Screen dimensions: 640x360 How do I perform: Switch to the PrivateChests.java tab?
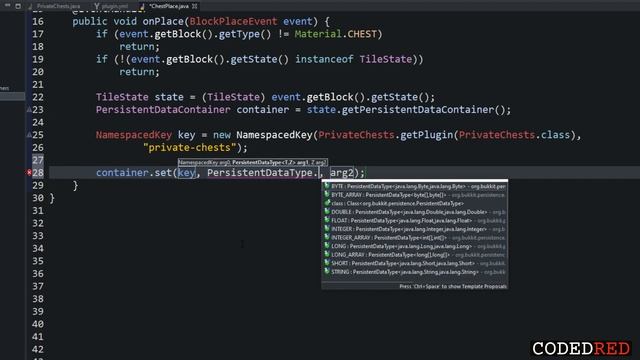[x=54, y=6]
